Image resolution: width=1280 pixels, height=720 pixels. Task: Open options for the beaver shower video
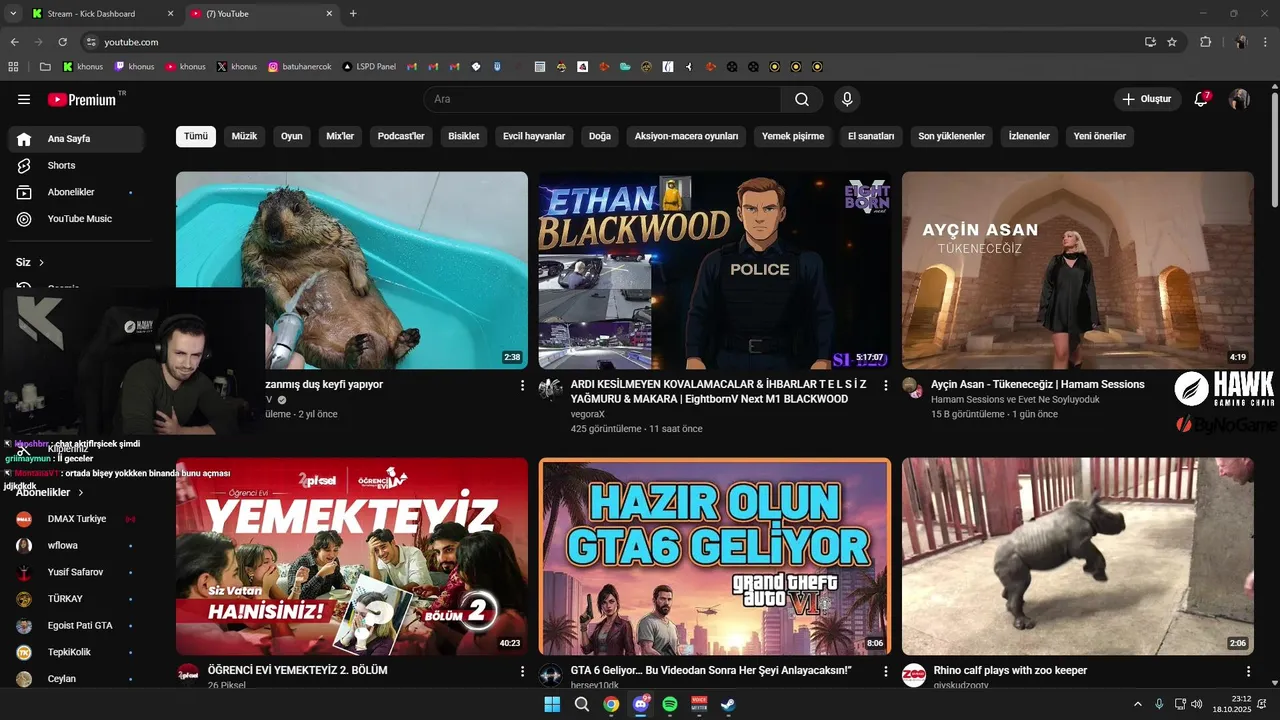pyautogui.click(x=522, y=385)
